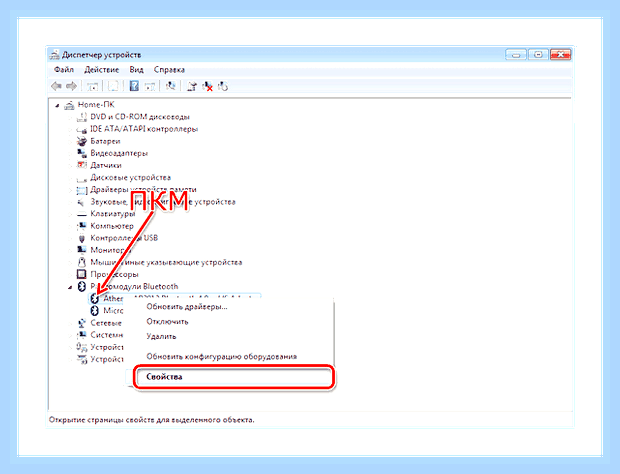
Task: Select the Компьютер category row
Action: pyautogui.click(x=112, y=226)
